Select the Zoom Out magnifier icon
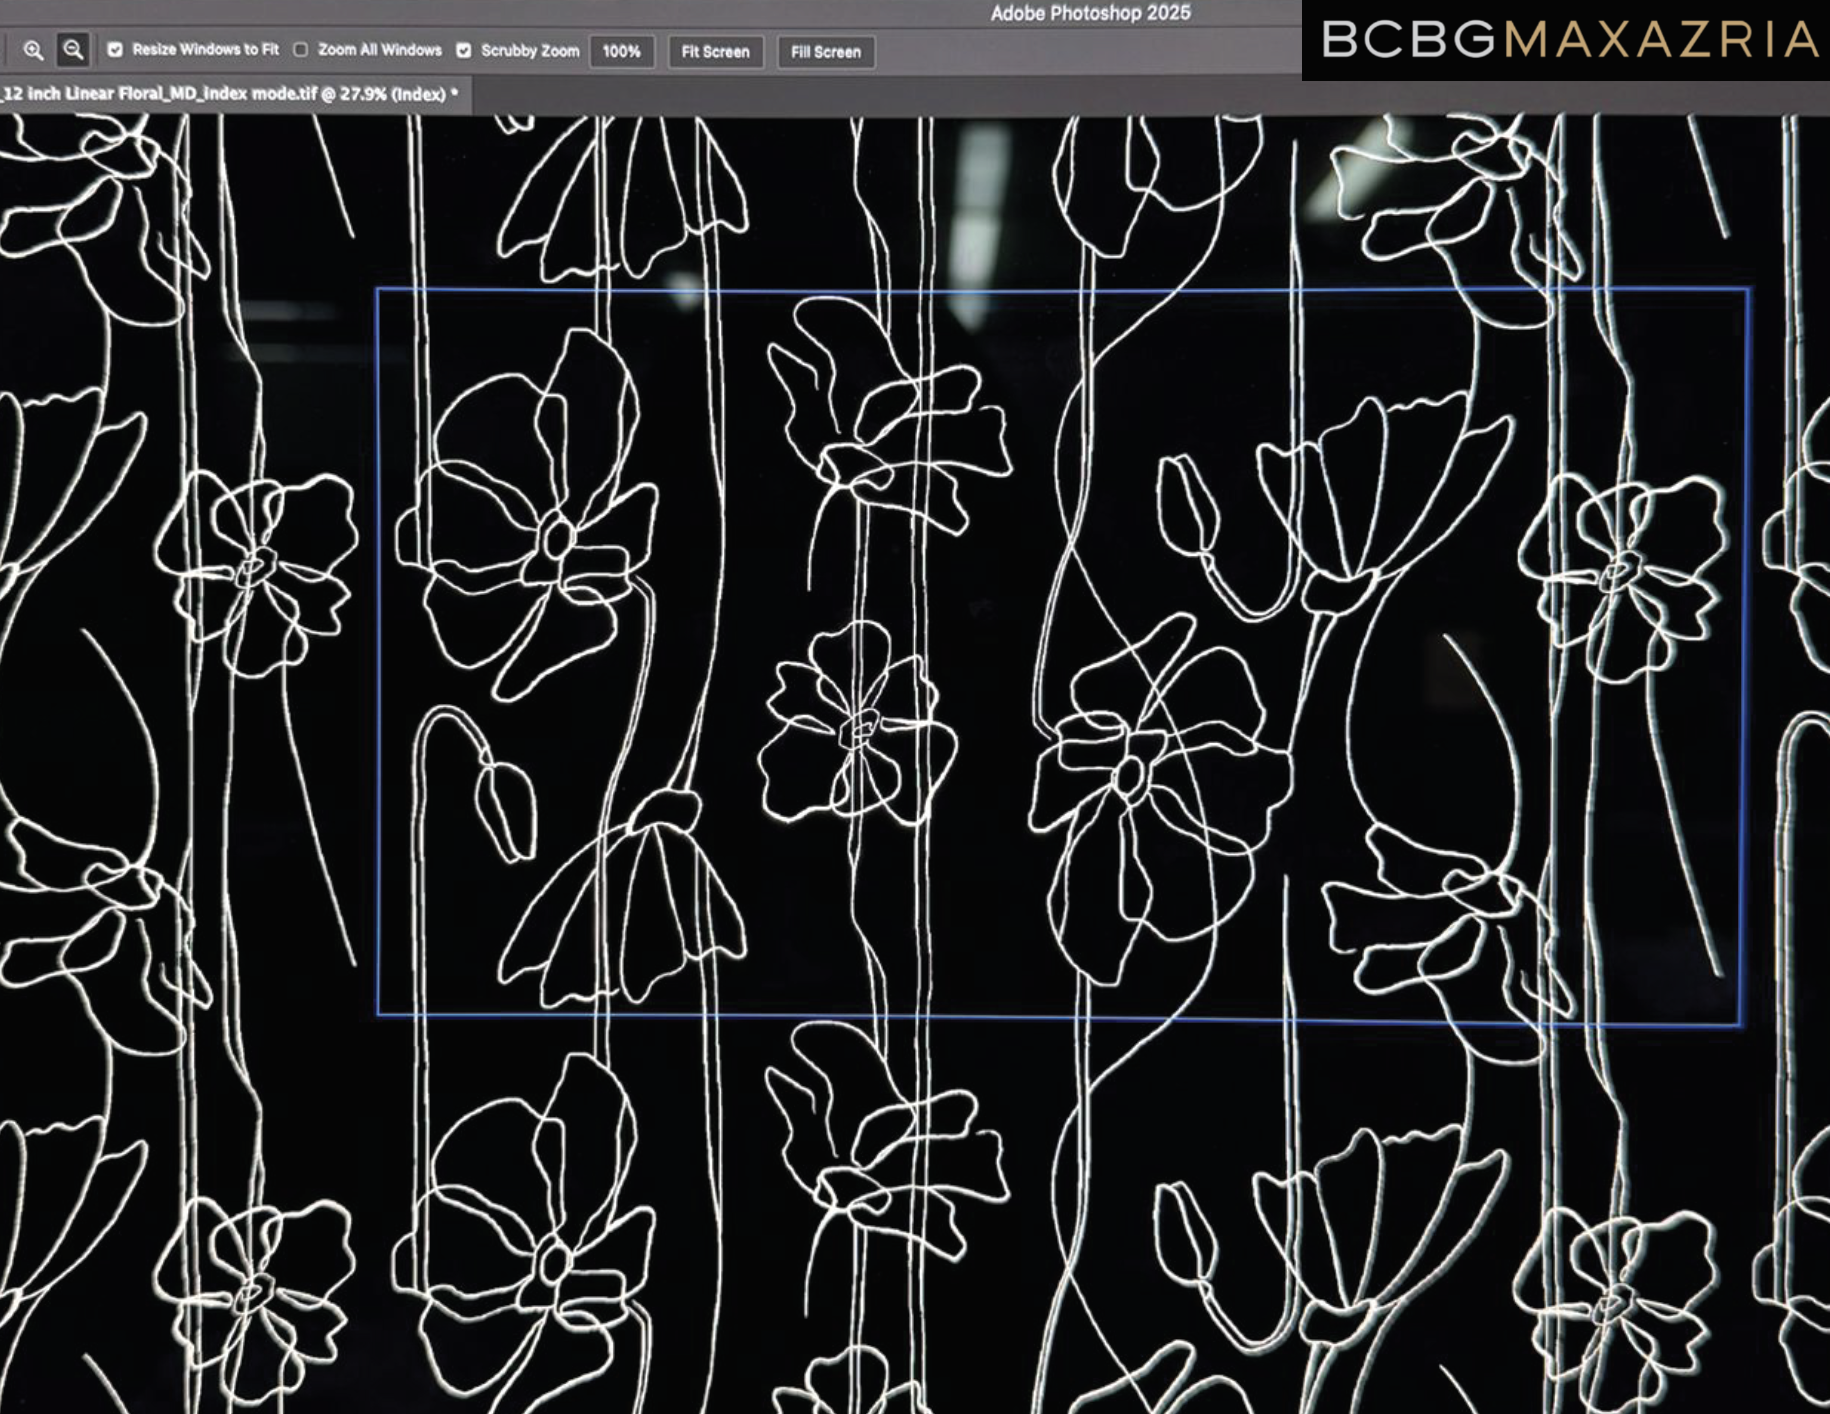Viewport: 1830px width, 1414px height. pos(72,49)
